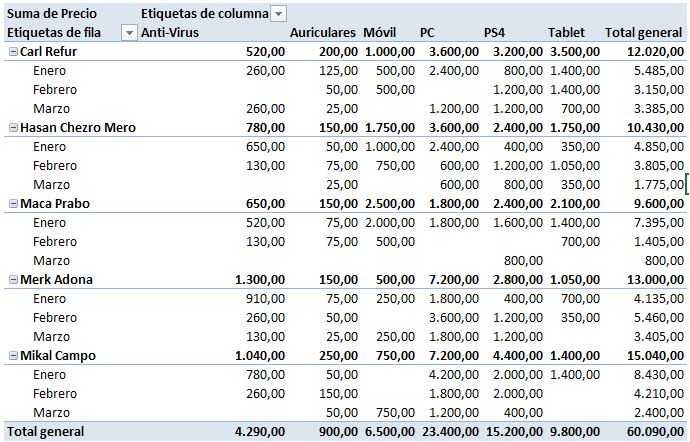Click Hasan Chezro Mero Móvil value 1.750,00

390,128
